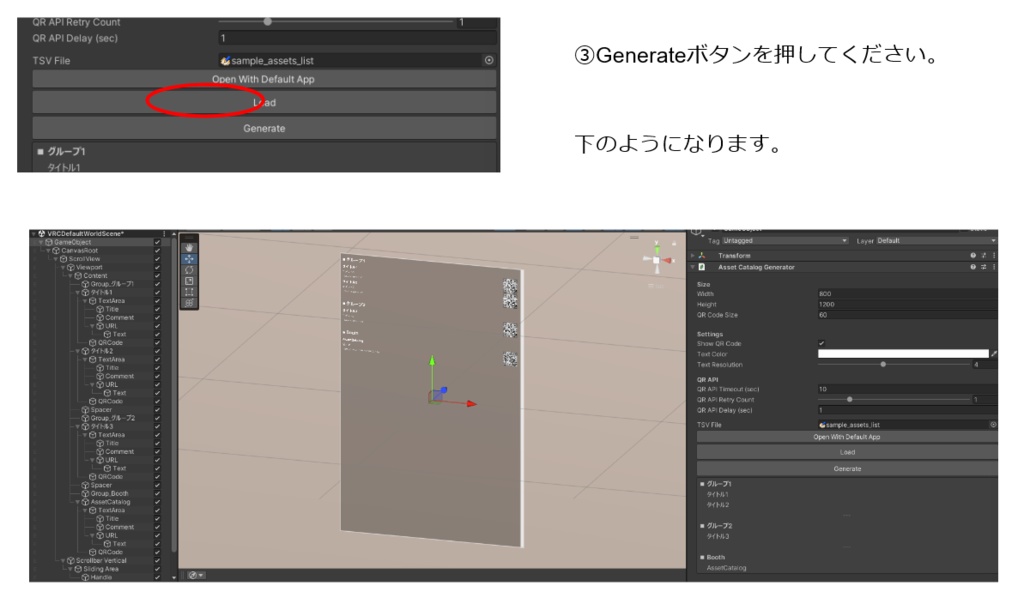Select the Move tool
Viewport: 1024px width, 598px height.
(190, 259)
